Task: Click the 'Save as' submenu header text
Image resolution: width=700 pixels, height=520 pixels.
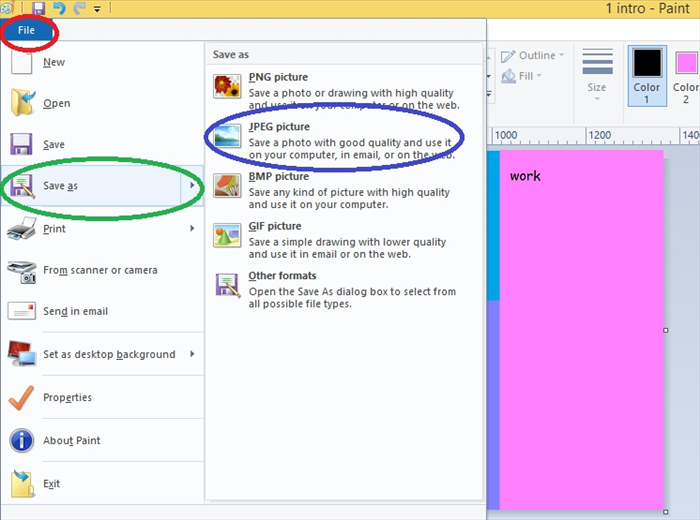Action: [x=230, y=54]
